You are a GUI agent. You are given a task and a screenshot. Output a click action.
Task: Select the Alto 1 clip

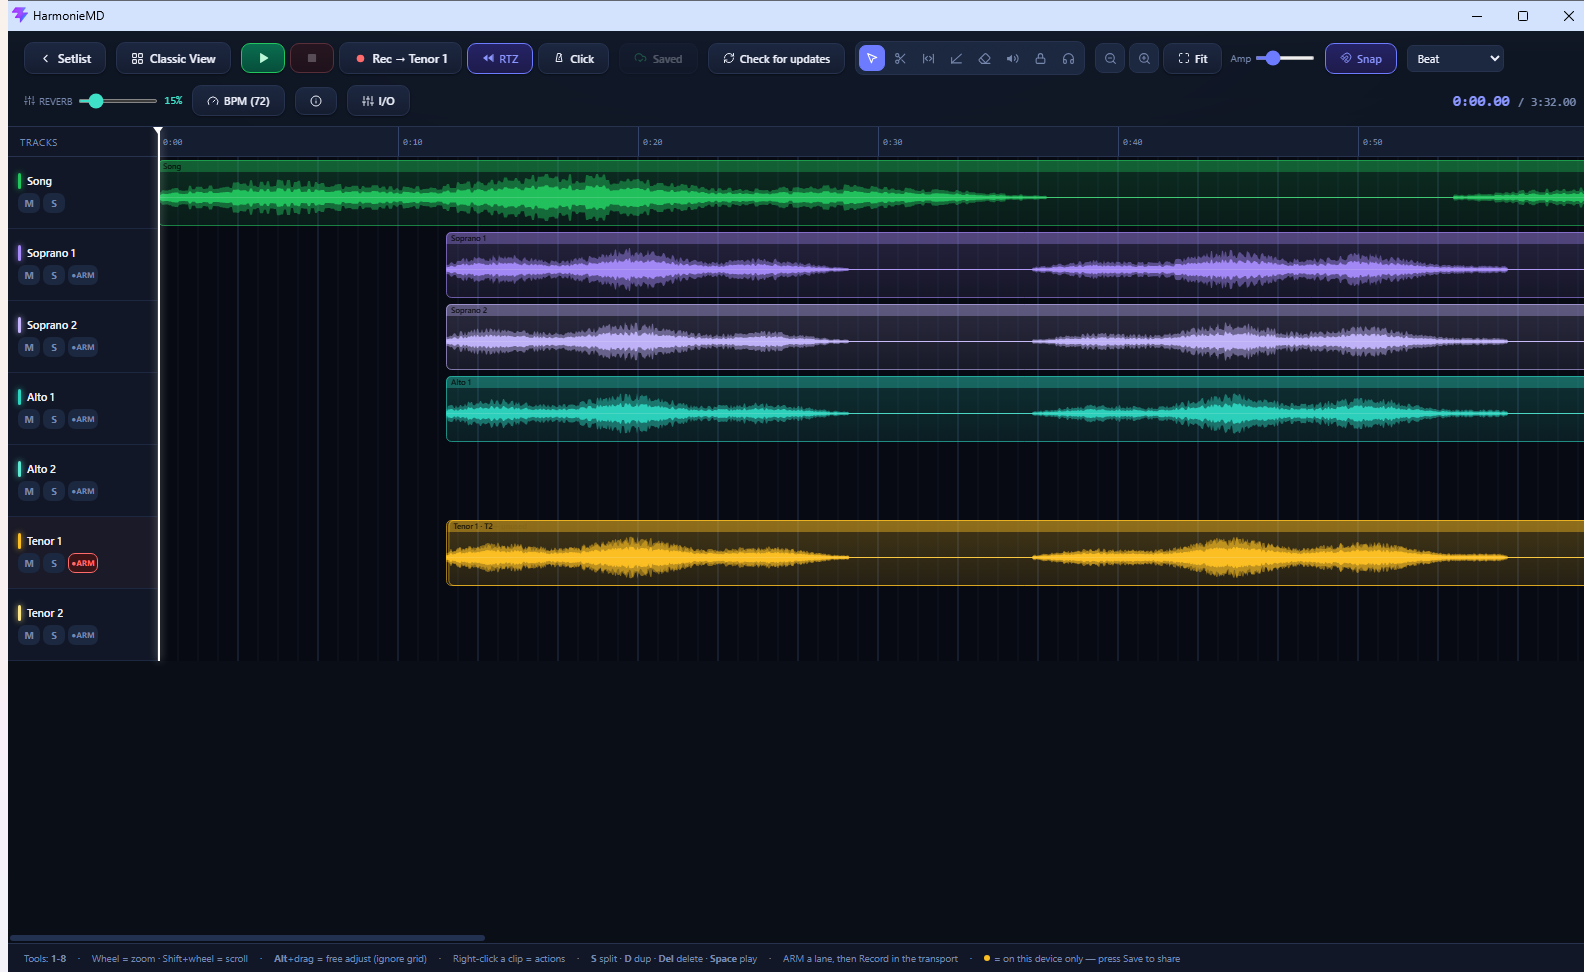[1015, 409]
